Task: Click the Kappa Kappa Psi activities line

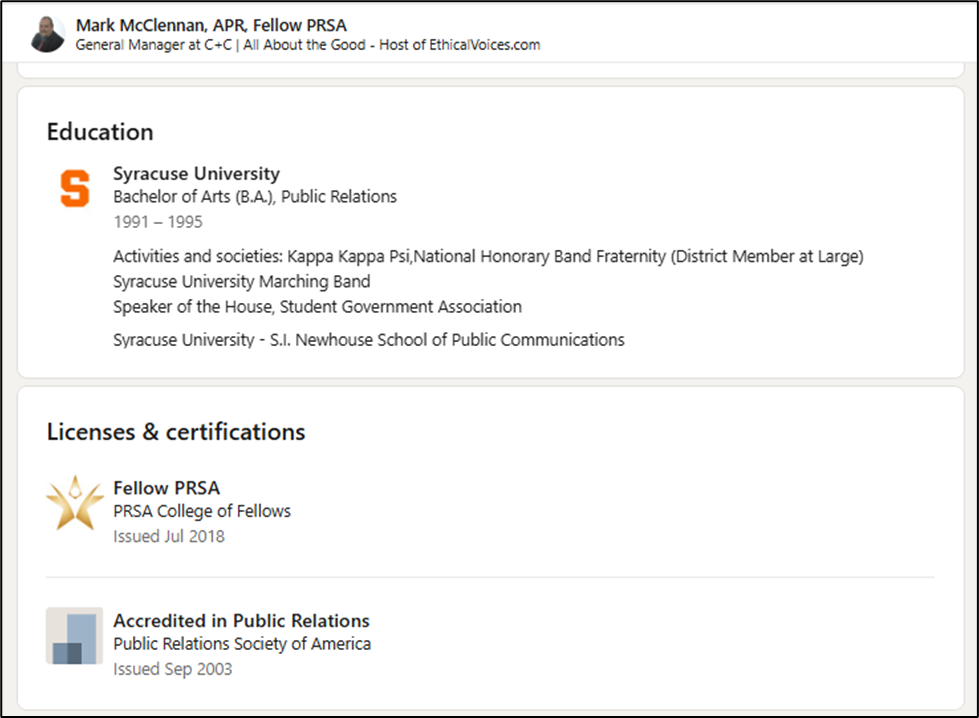Action: click(x=488, y=256)
